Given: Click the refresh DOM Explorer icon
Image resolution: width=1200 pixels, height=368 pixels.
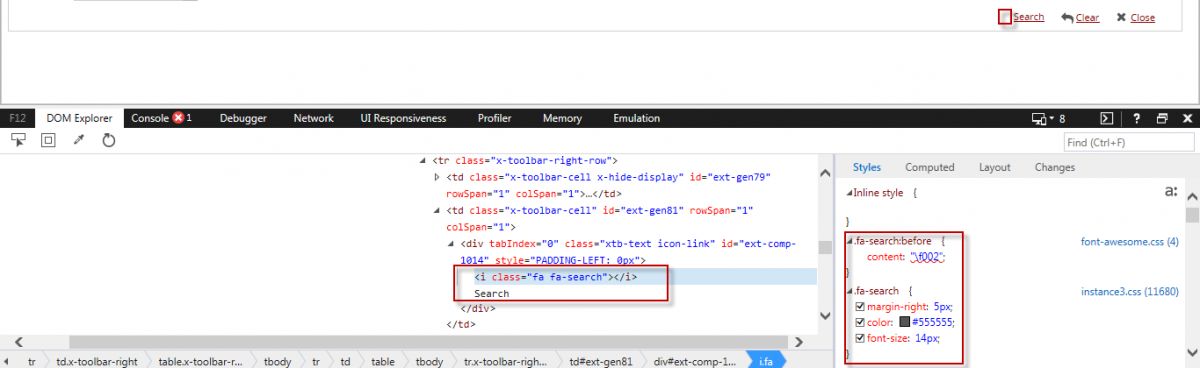Looking at the screenshot, I should [x=109, y=141].
